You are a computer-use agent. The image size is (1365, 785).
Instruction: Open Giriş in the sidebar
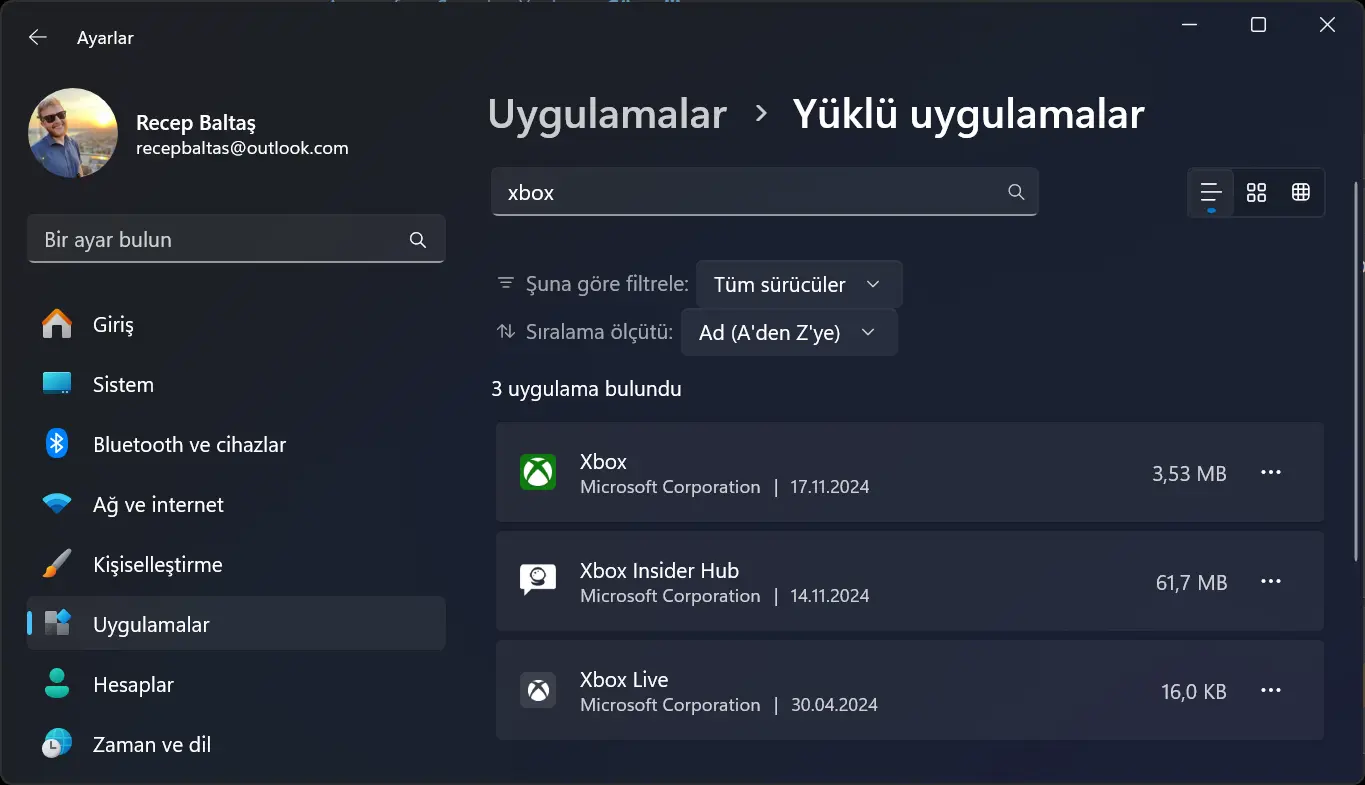[236, 325]
